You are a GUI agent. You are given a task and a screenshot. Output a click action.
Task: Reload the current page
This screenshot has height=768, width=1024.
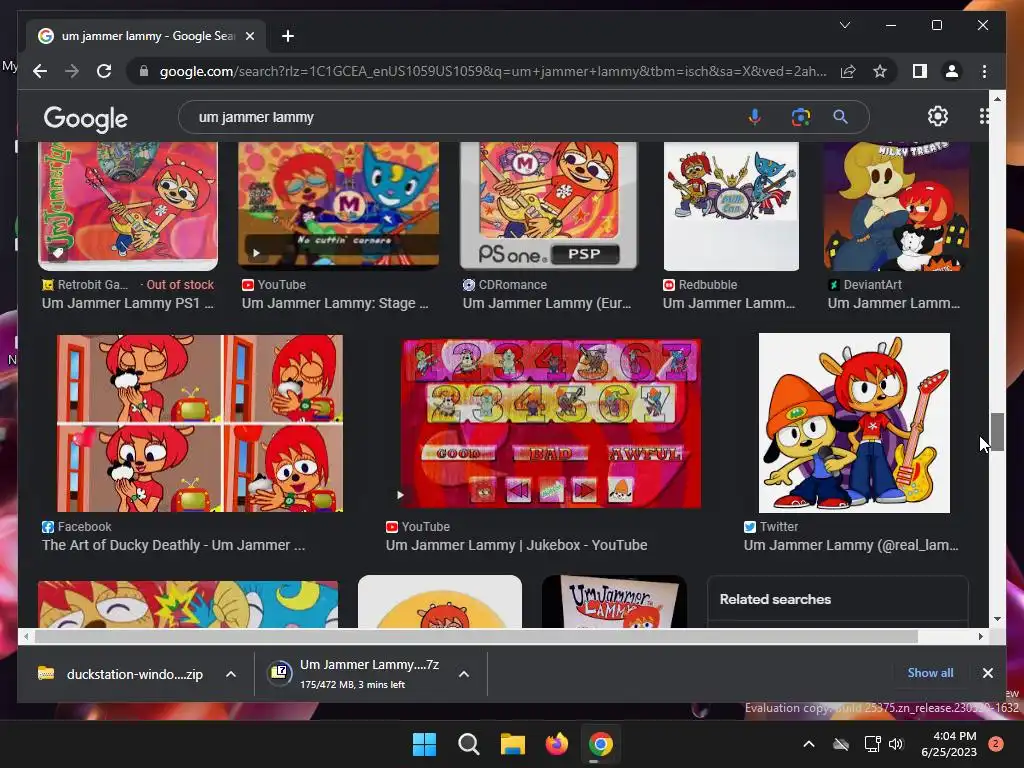[x=104, y=71]
